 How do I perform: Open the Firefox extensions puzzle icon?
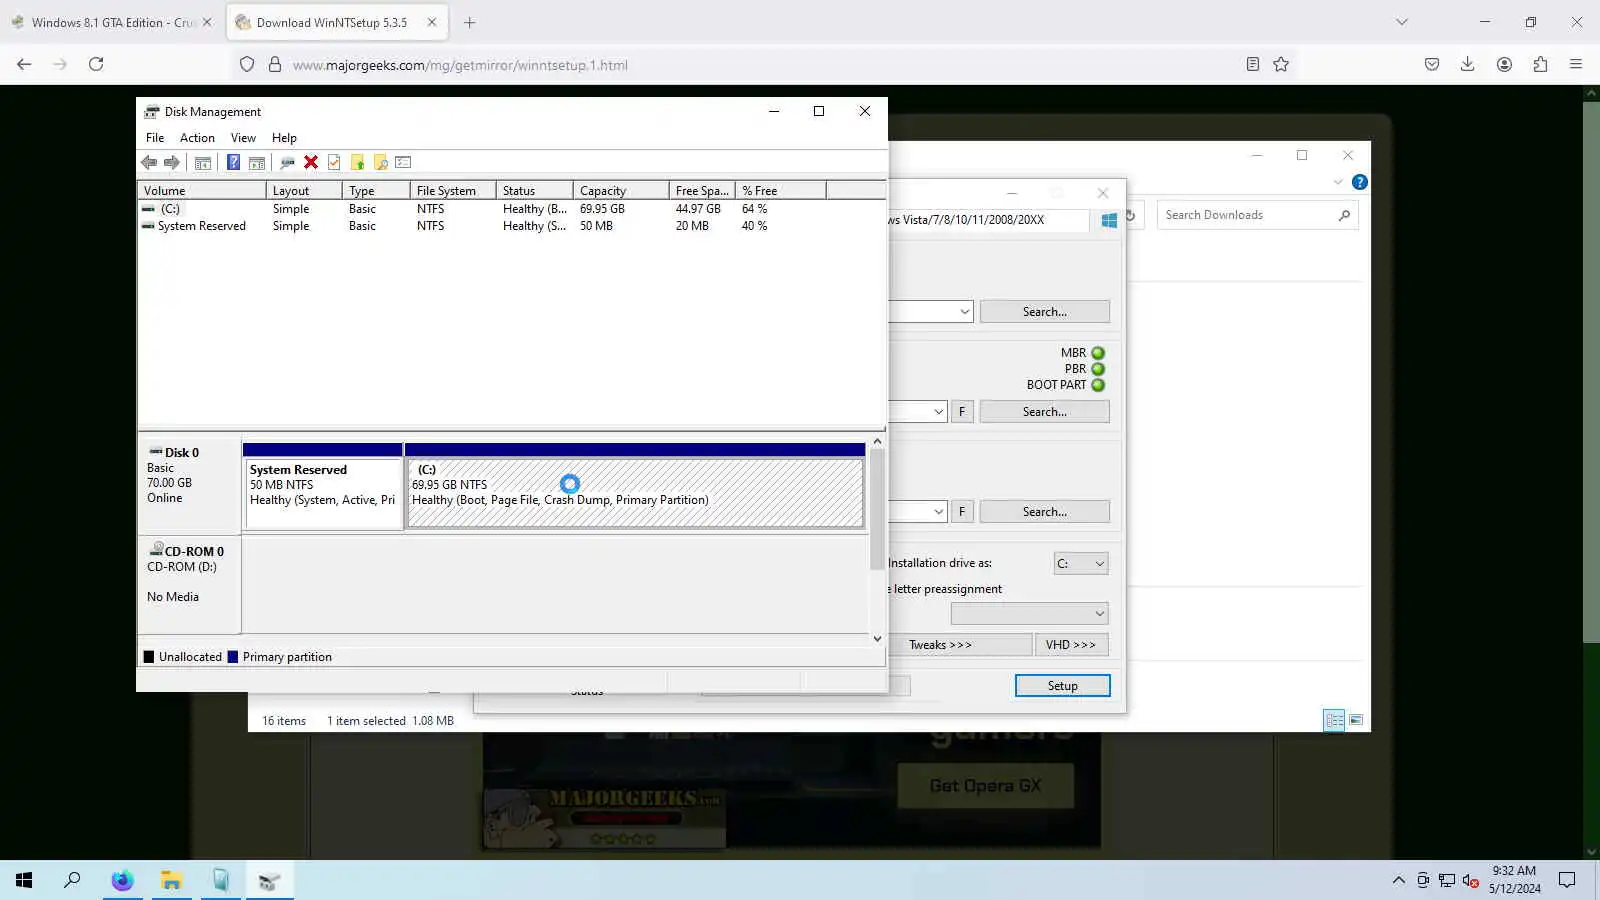(1540, 64)
